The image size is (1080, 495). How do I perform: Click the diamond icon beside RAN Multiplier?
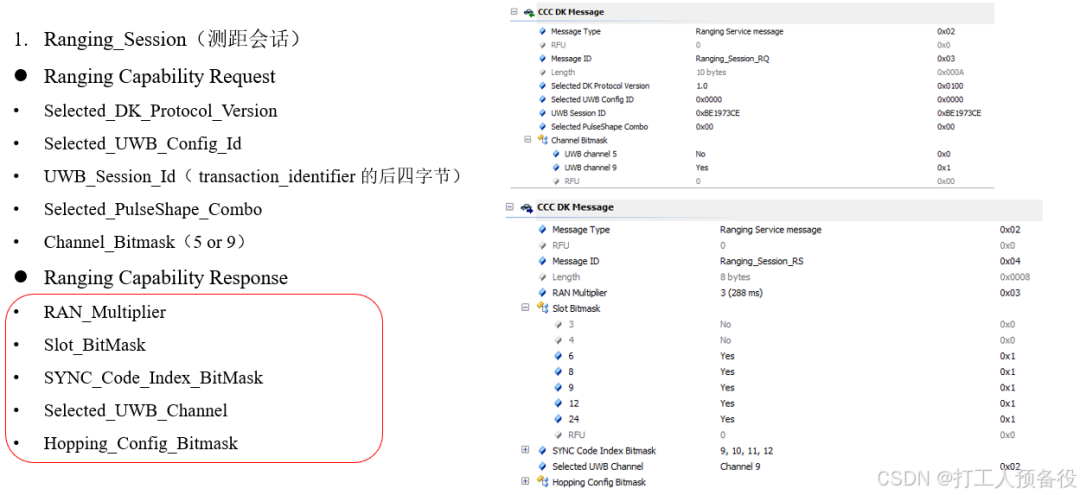pos(543,293)
